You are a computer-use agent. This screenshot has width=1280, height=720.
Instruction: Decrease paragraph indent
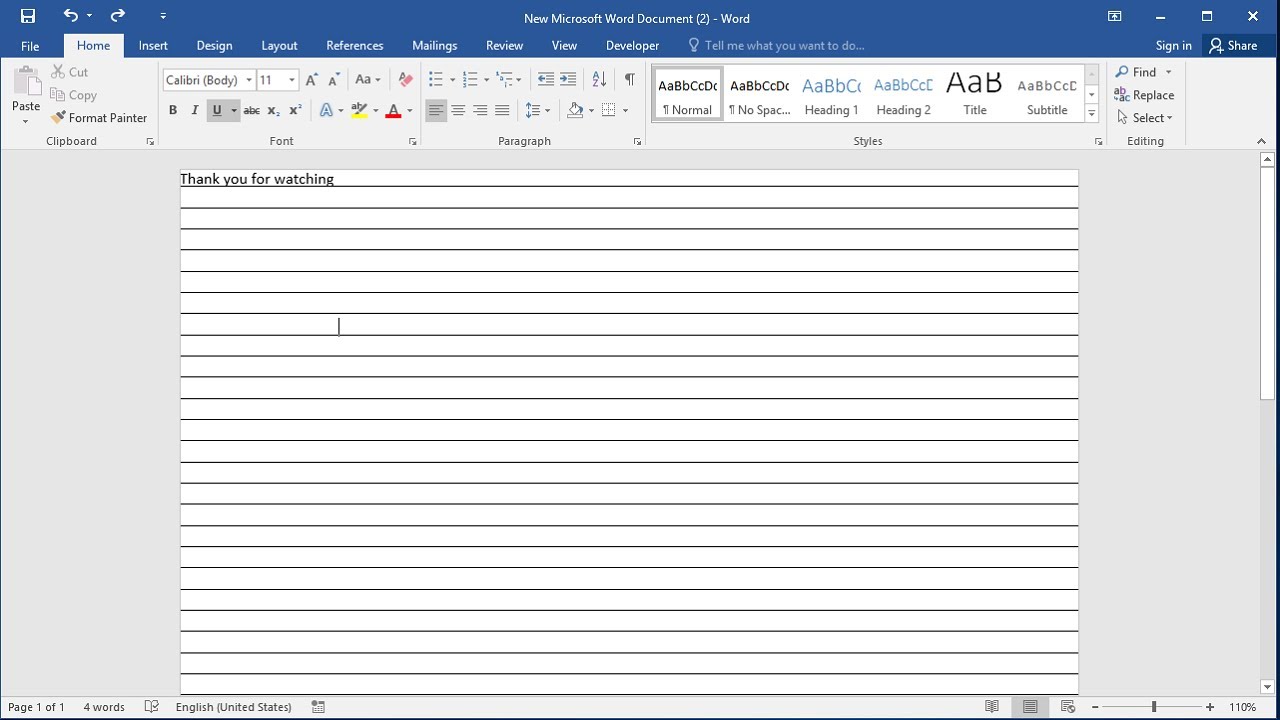coord(545,80)
